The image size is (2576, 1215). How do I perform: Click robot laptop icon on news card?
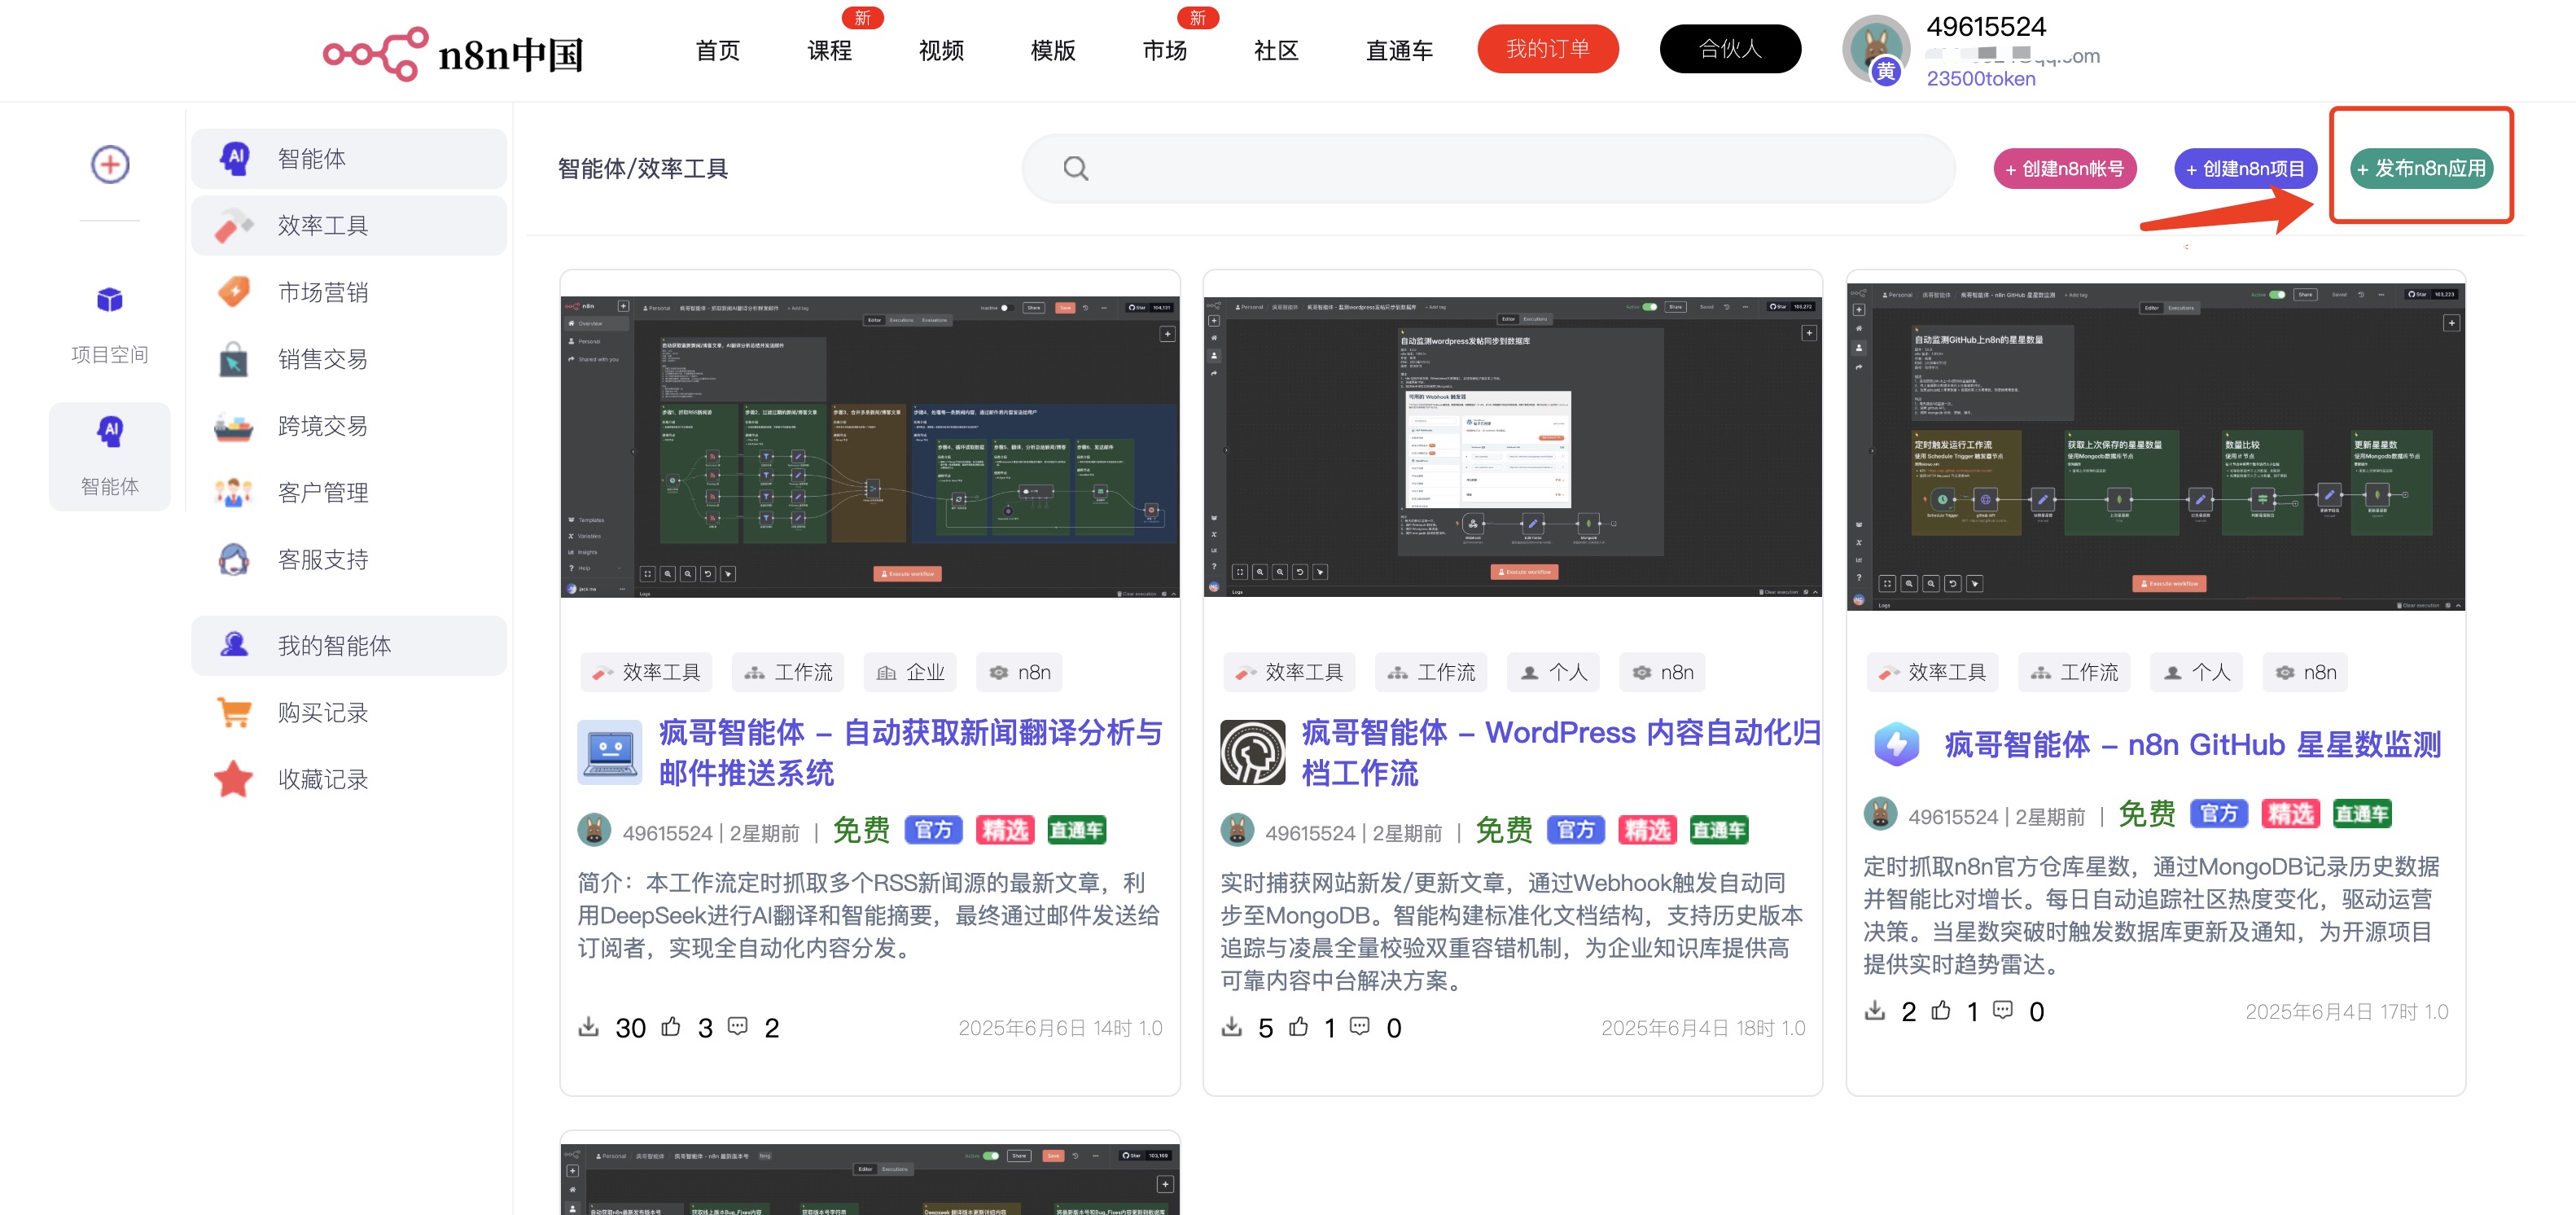pyautogui.click(x=610, y=752)
